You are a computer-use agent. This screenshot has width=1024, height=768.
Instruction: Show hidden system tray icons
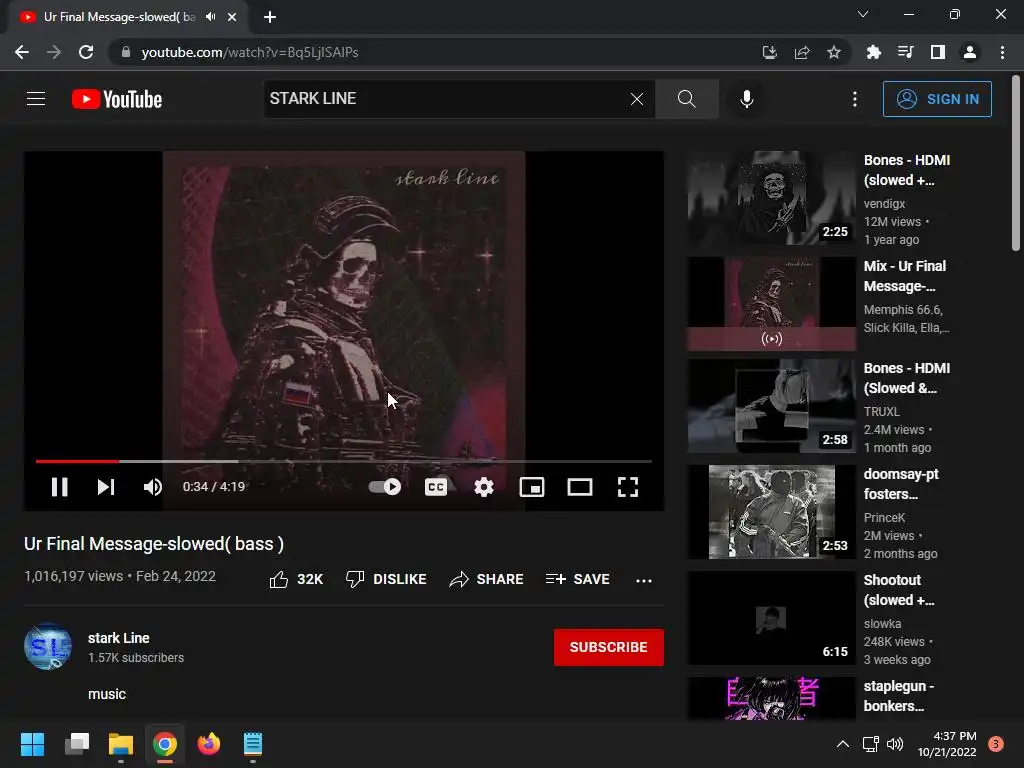click(843, 744)
